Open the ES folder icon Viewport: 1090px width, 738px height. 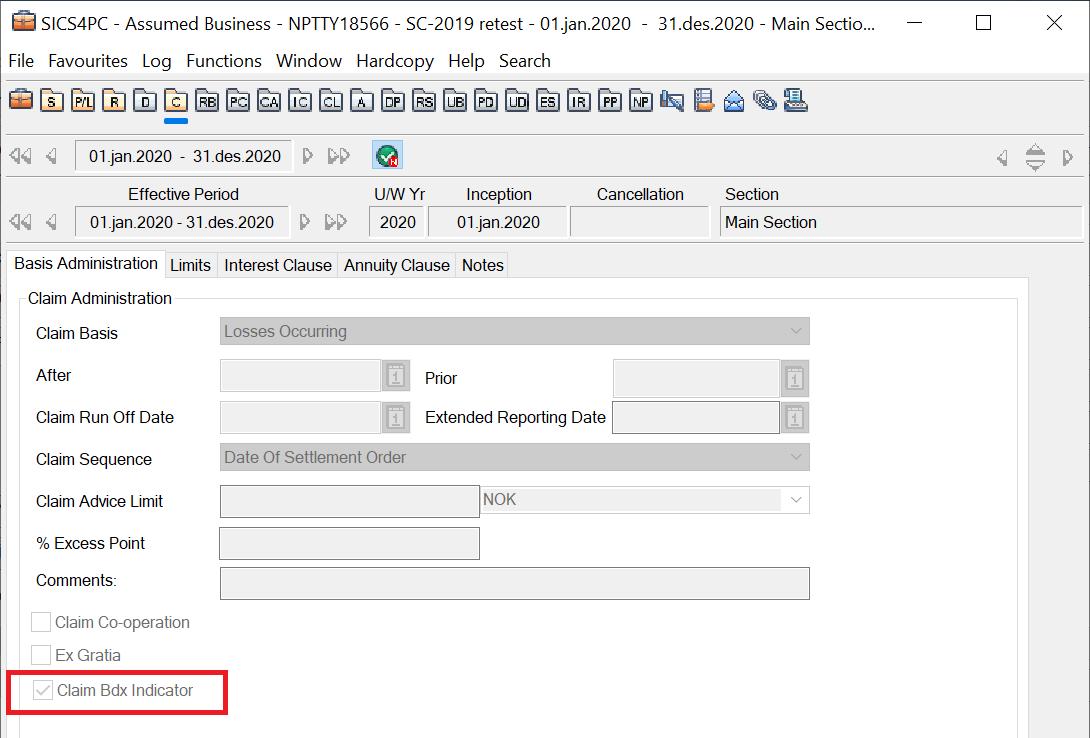coord(547,100)
